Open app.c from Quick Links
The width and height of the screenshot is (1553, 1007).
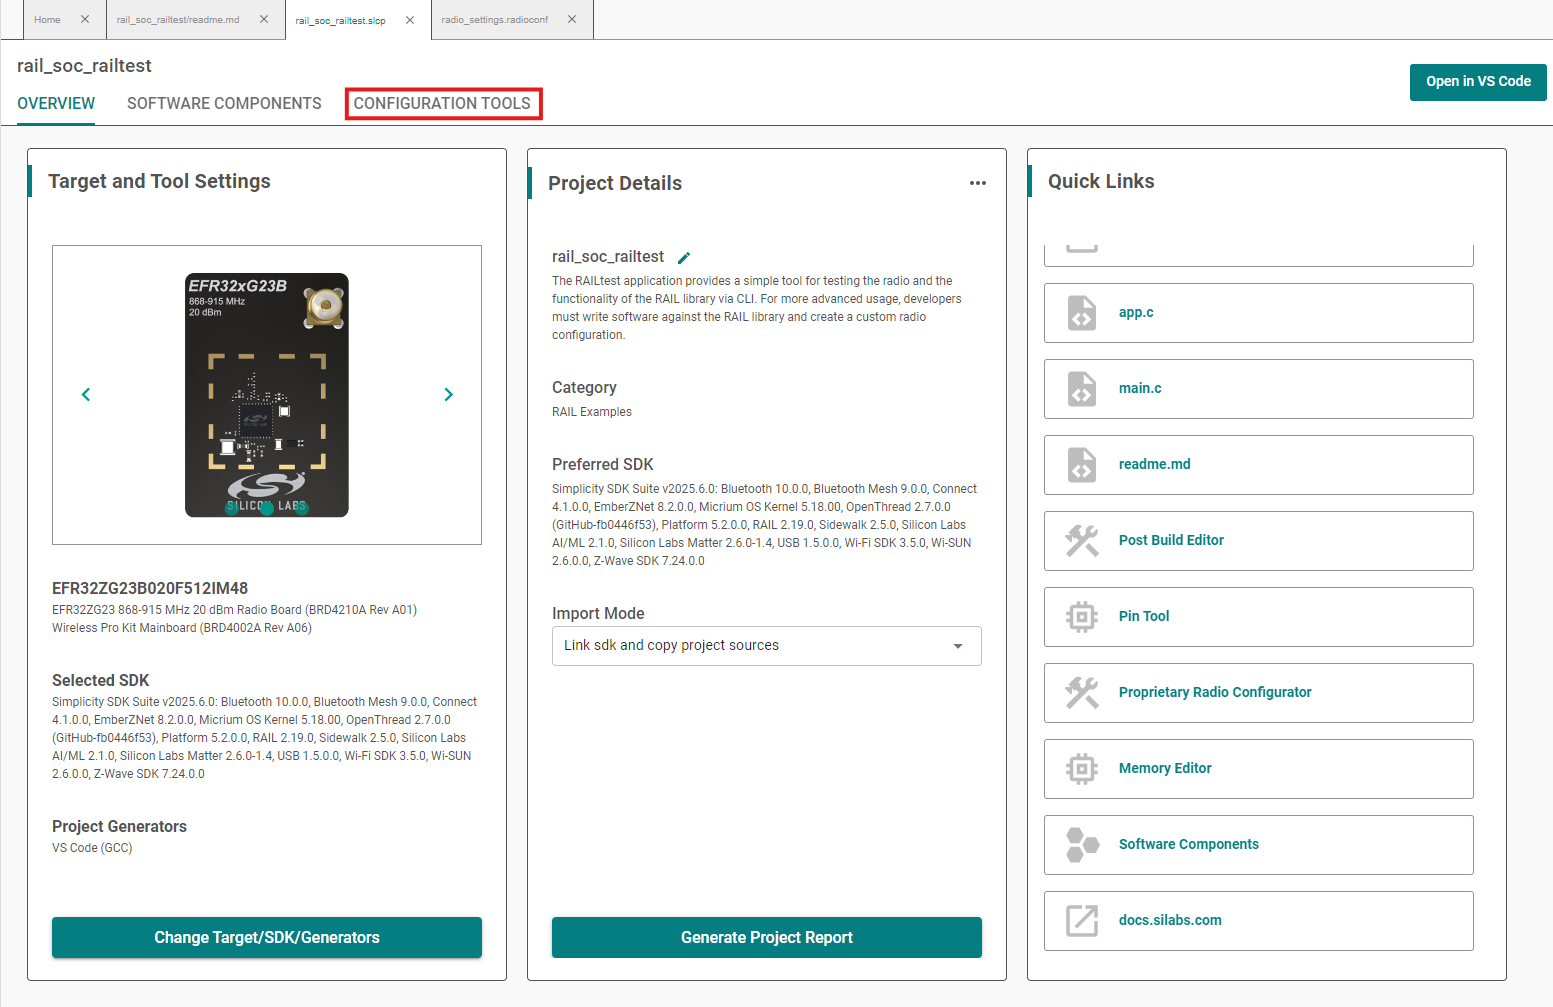click(1135, 312)
